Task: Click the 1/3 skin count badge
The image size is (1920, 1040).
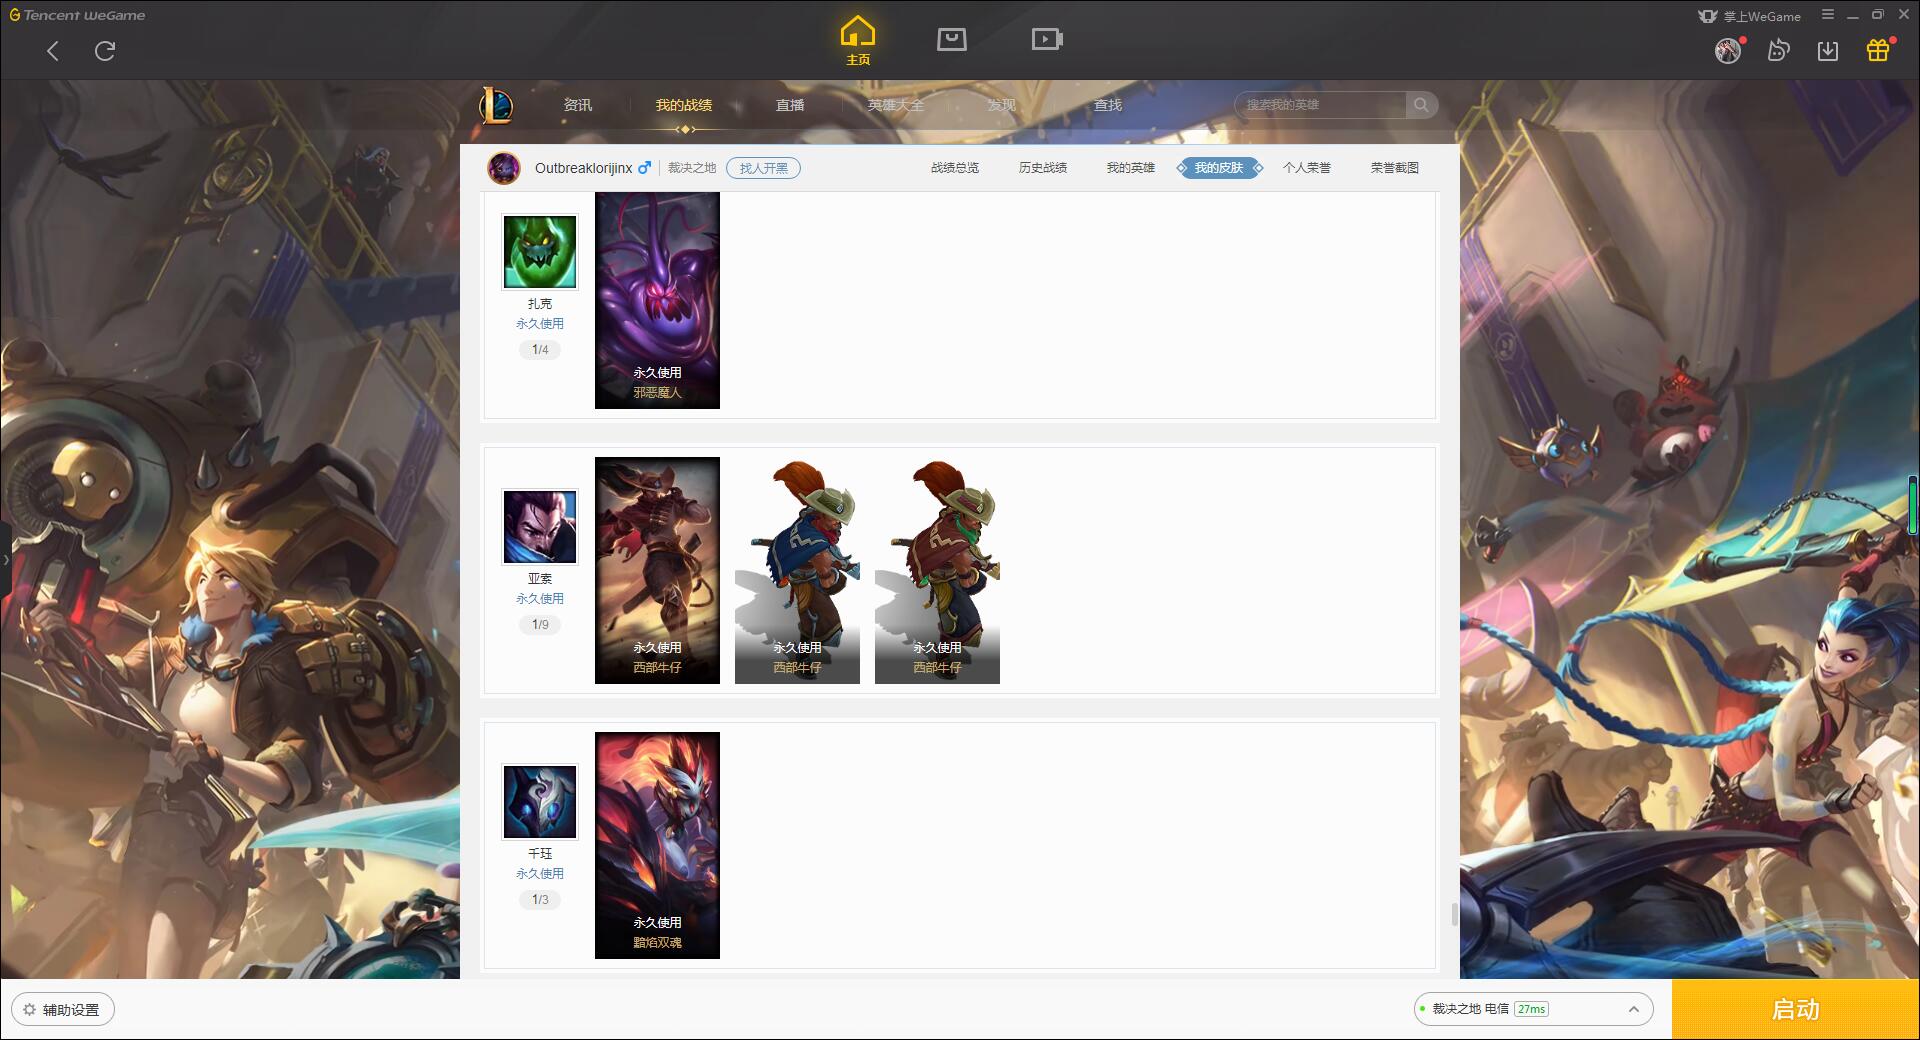Action: pyautogui.click(x=540, y=900)
